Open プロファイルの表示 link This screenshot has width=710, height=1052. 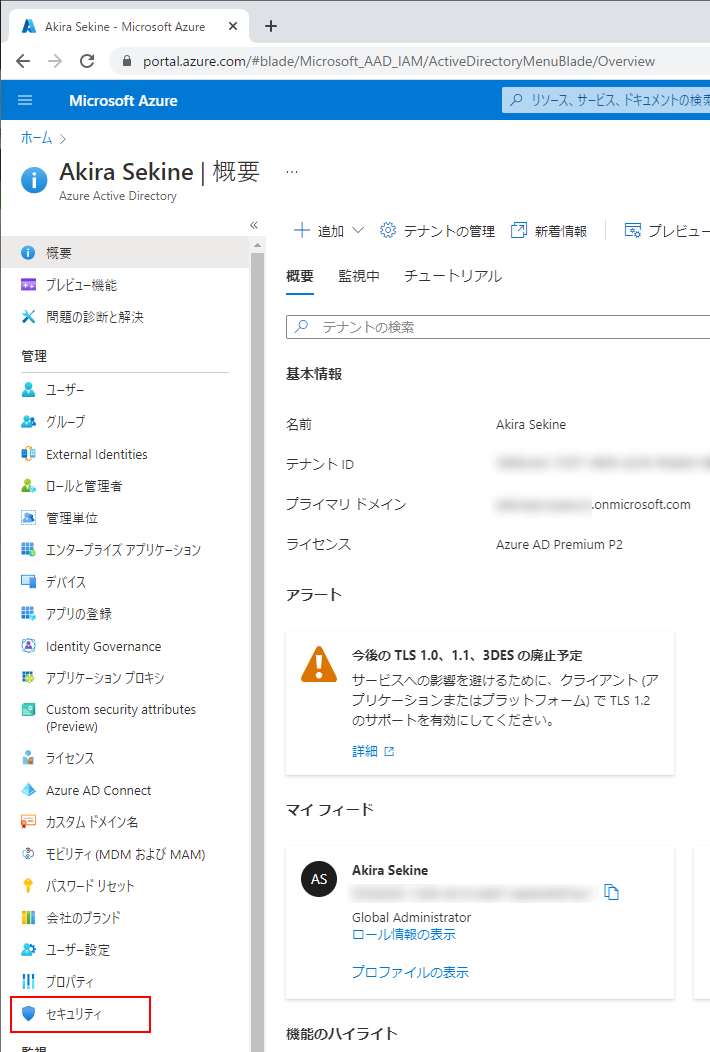pyautogui.click(x=411, y=972)
